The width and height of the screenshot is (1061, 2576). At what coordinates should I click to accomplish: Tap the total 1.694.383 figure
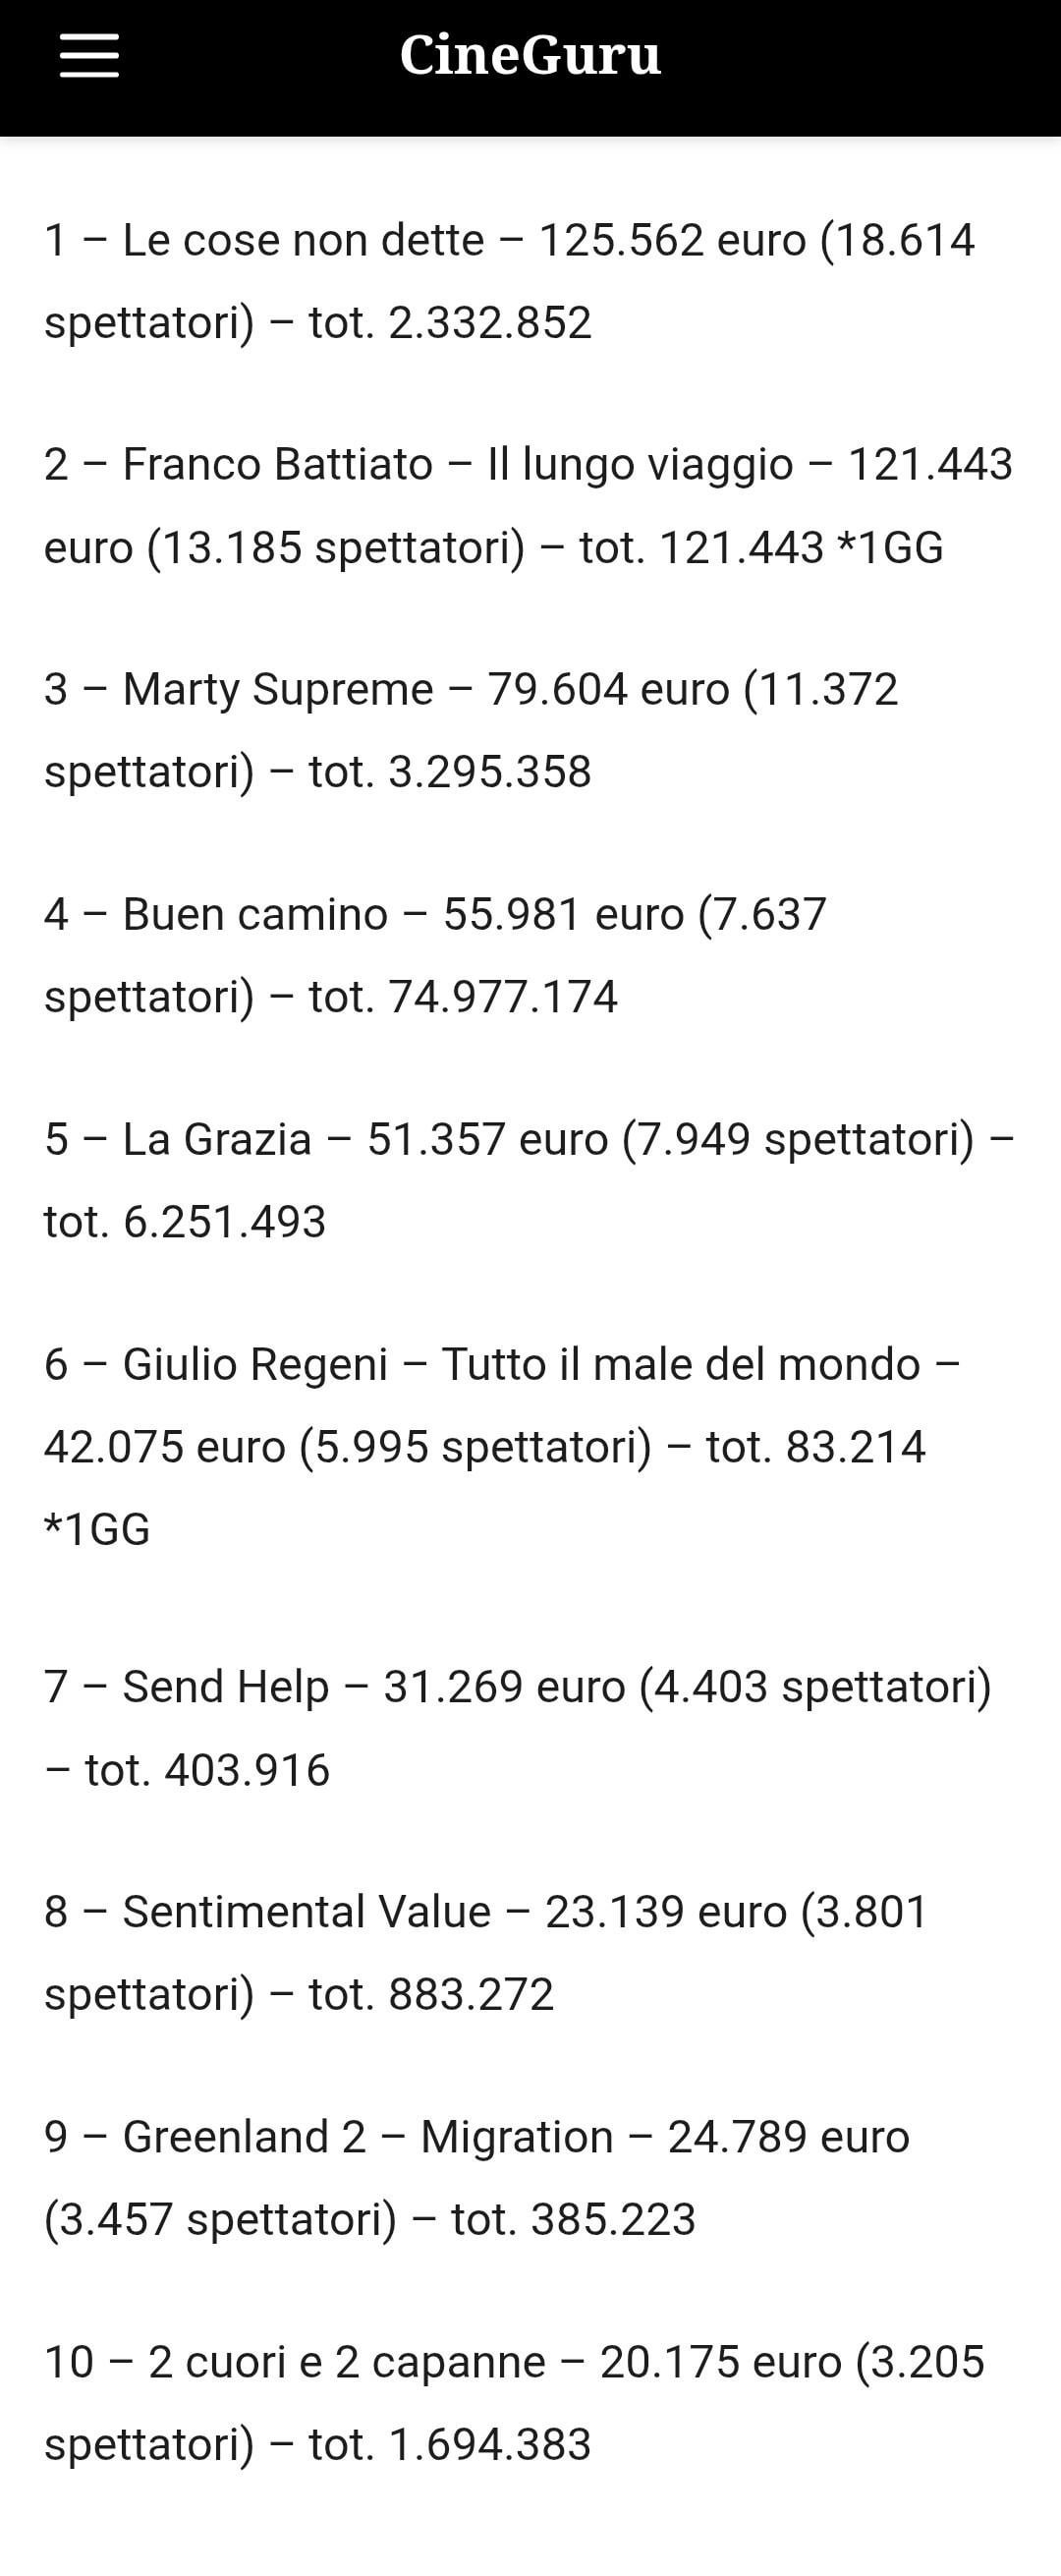tap(490, 2445)
